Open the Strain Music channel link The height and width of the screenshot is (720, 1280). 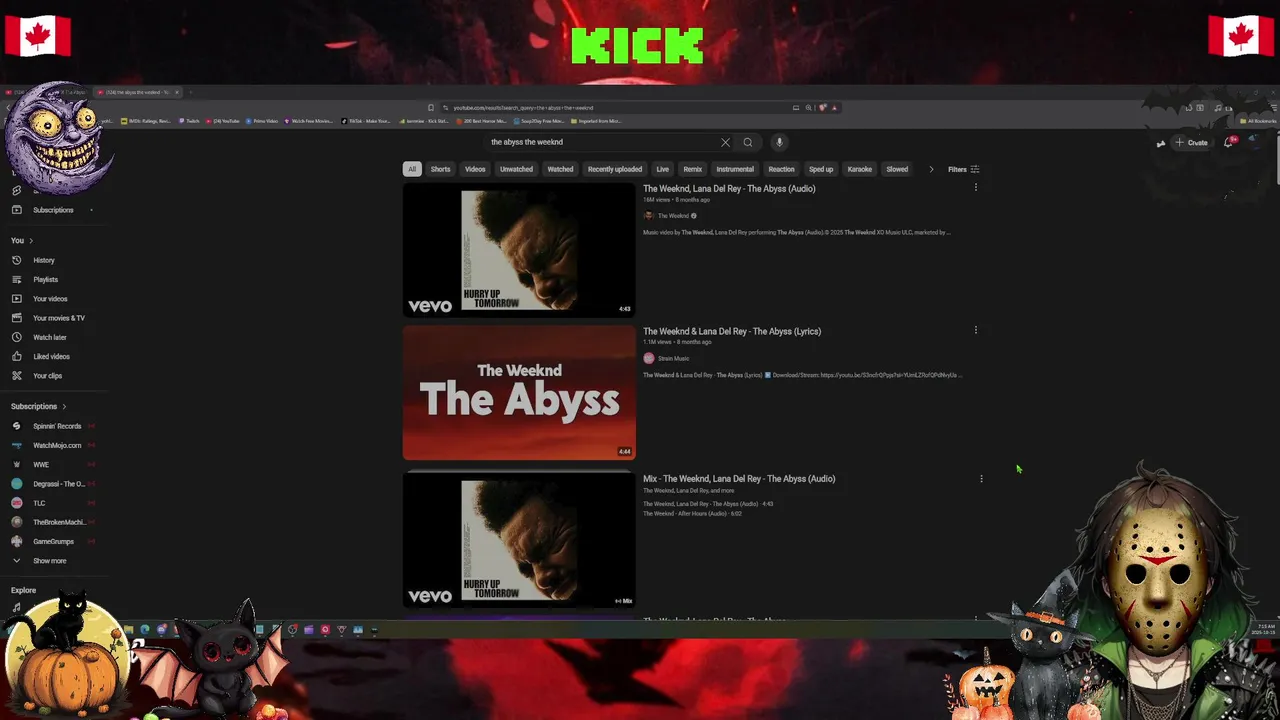673,358
